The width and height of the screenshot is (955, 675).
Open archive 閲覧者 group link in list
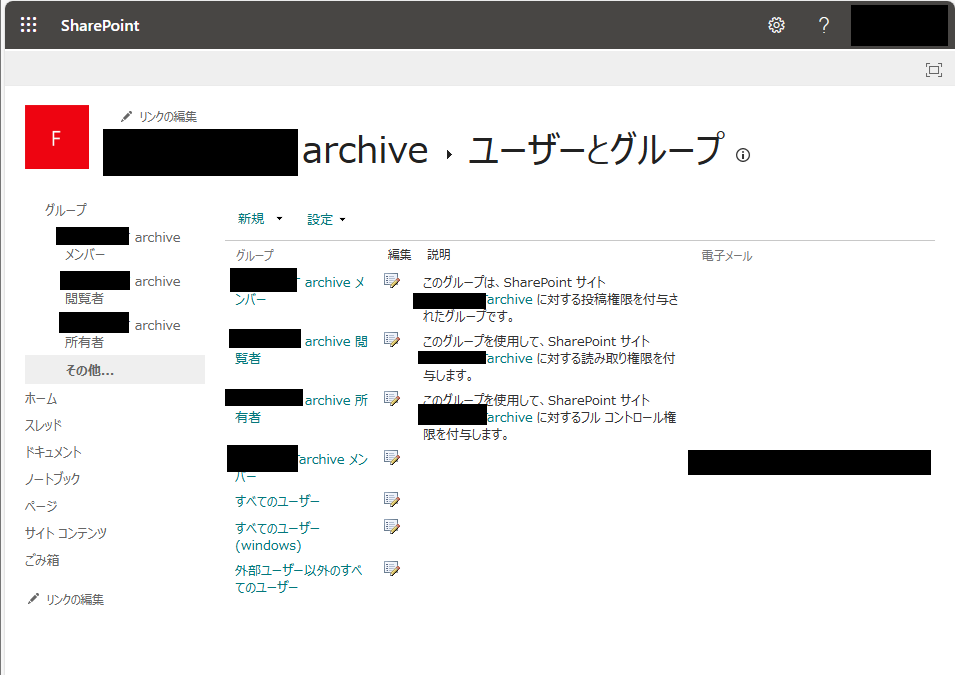tap(298, 349)
